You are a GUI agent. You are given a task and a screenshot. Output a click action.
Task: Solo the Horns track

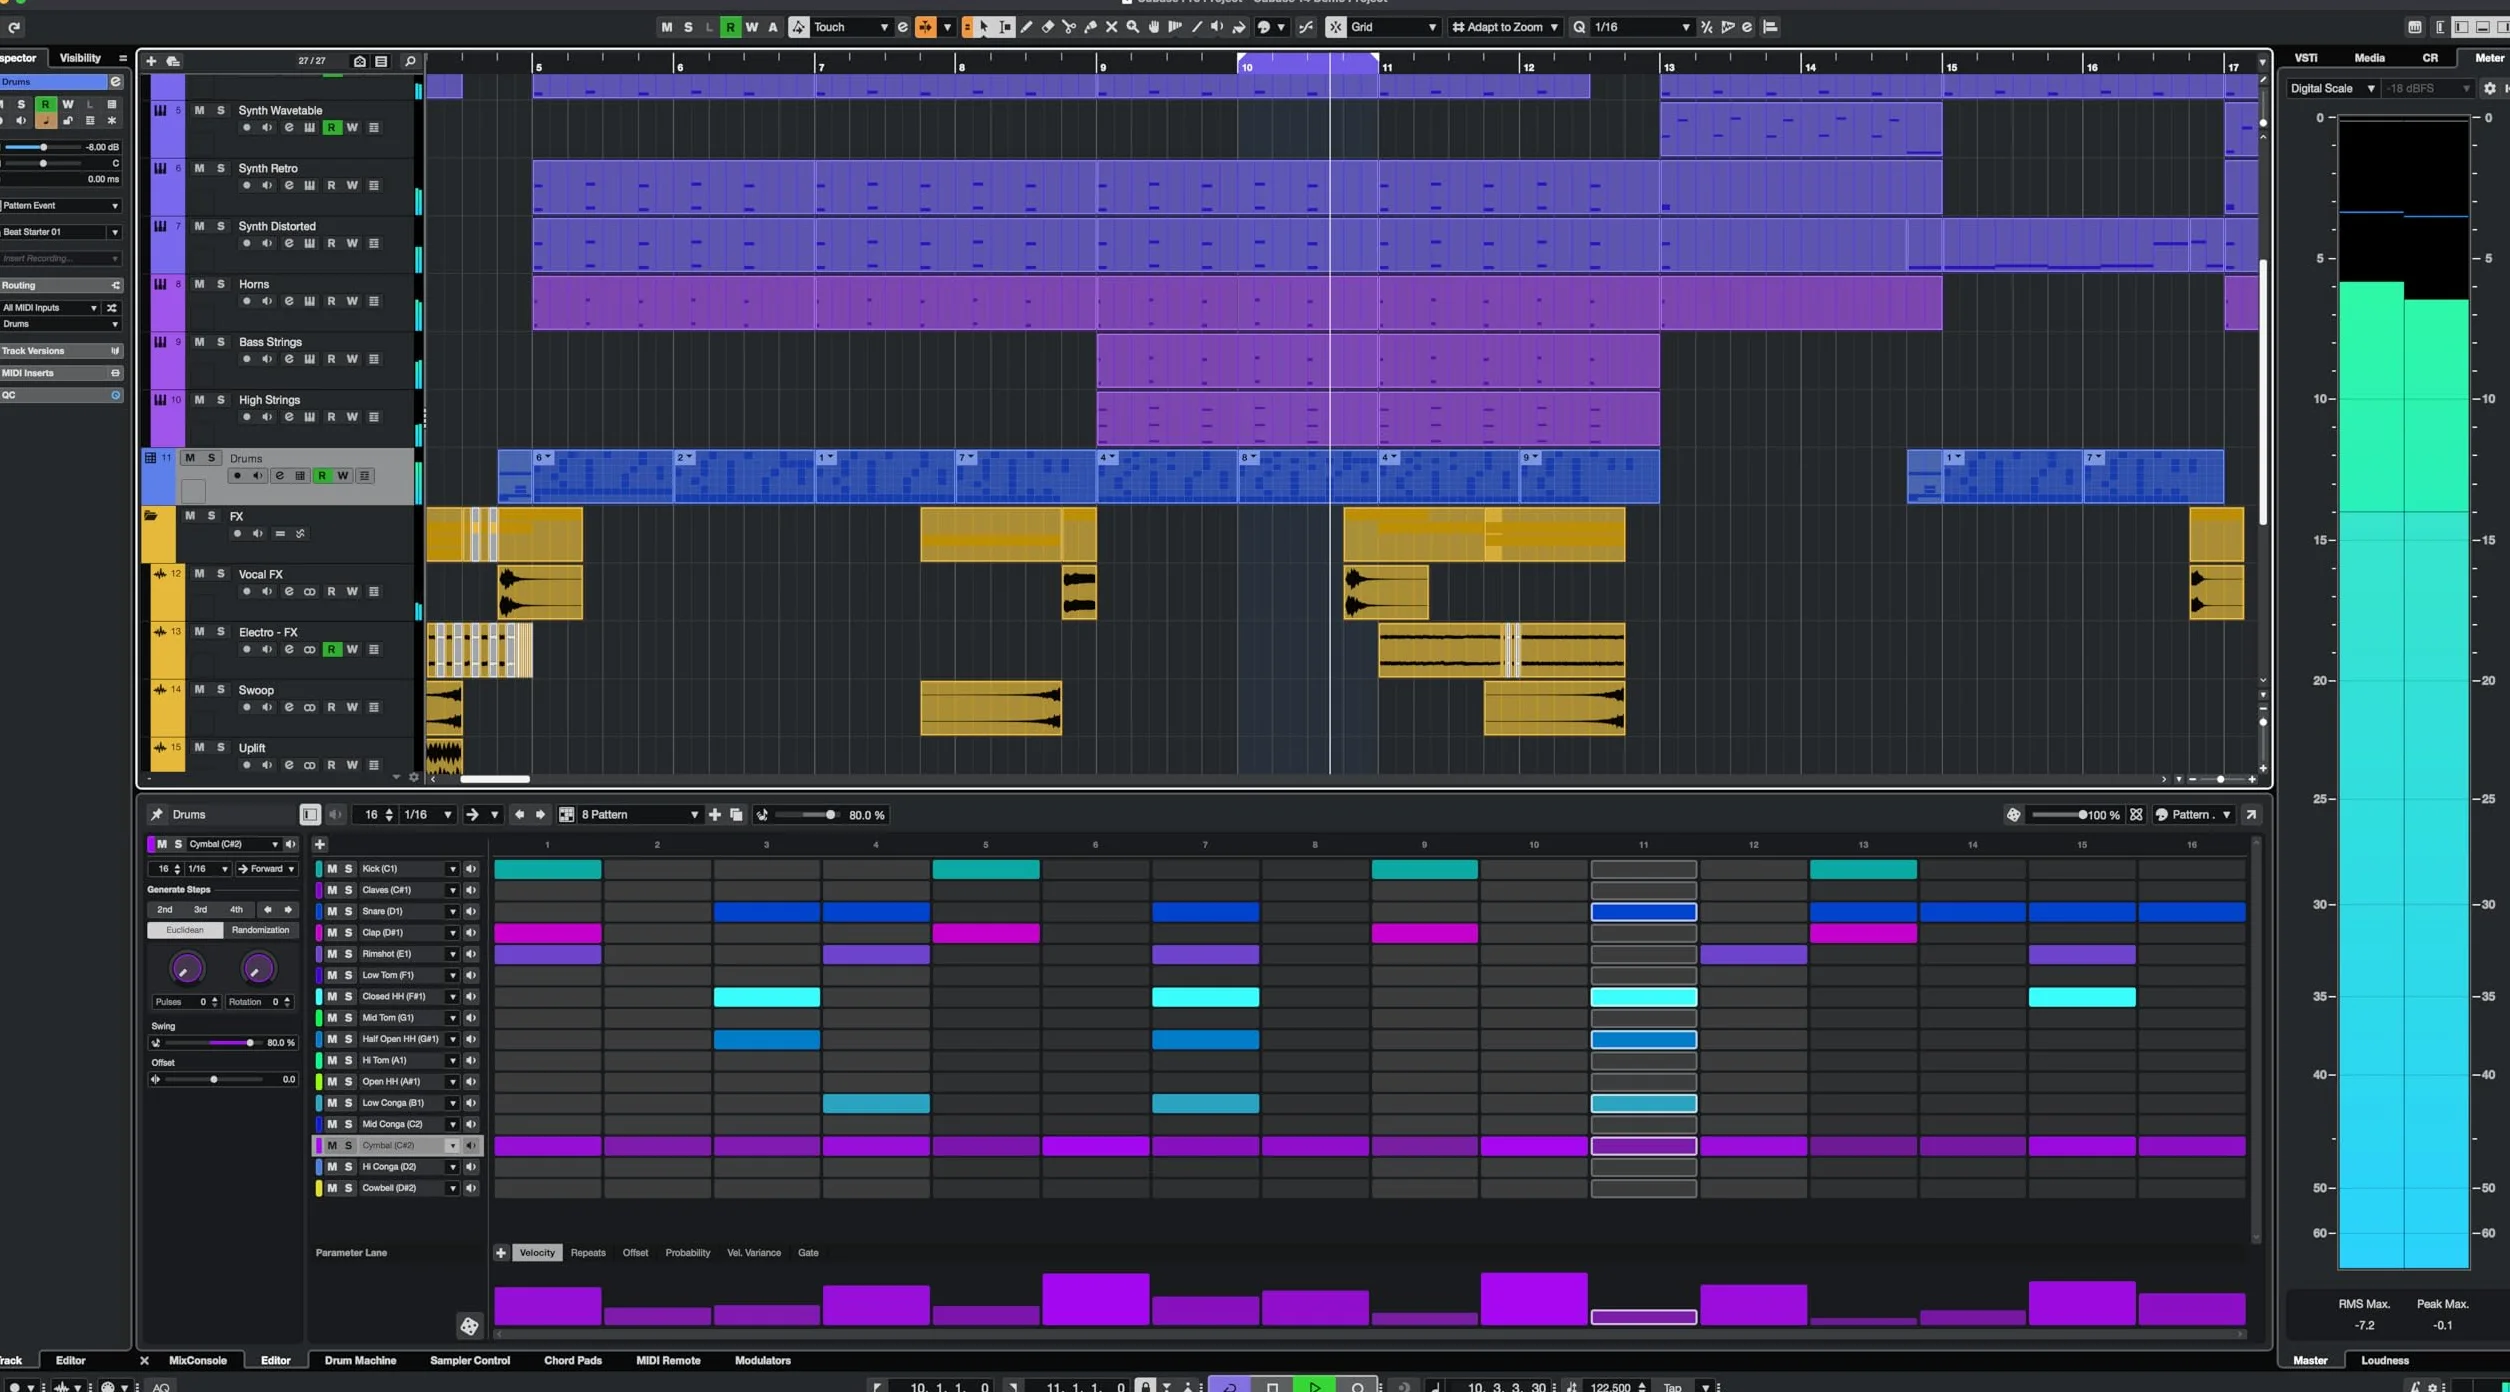point(221,285)
